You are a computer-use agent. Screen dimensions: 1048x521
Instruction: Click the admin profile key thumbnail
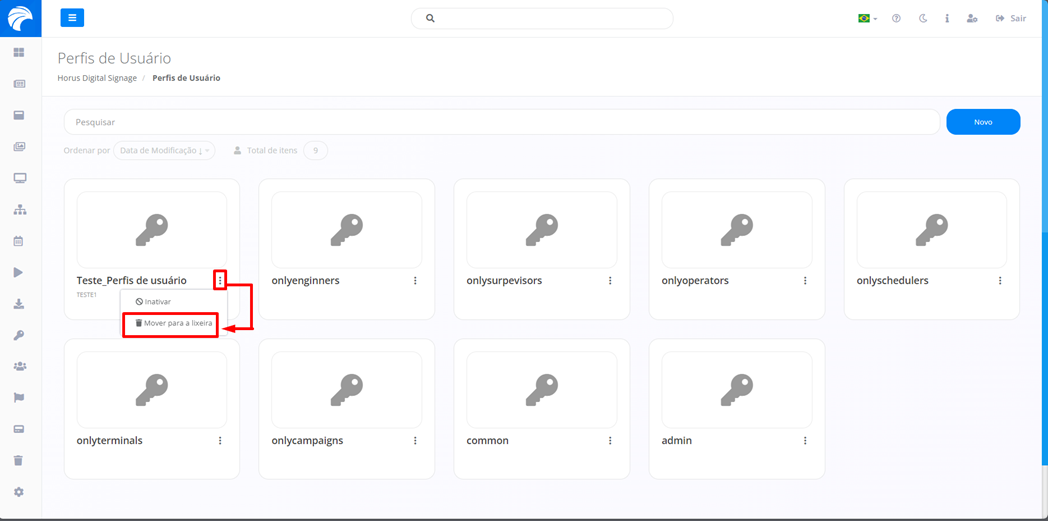(x=737, y=390)
